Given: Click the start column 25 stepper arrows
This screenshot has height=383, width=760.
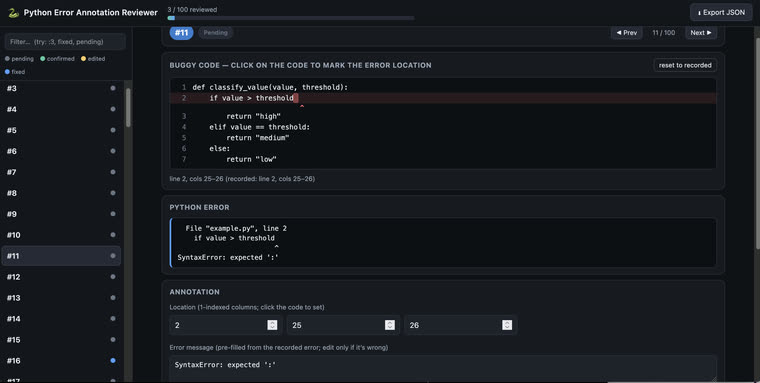Looking at the screenshot, I should tap(390, 325).
